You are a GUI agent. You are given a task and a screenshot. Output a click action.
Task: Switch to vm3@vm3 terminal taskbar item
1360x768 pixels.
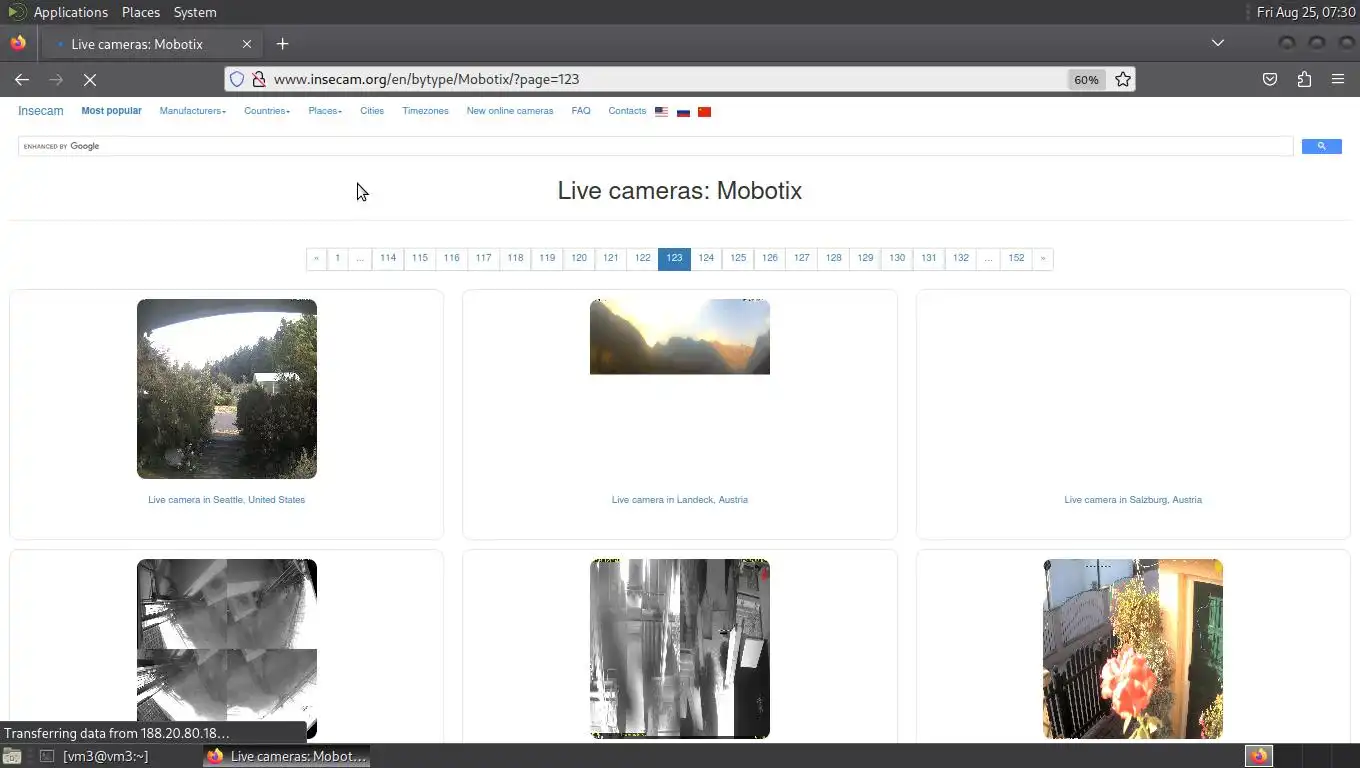[x=95, y=756]
